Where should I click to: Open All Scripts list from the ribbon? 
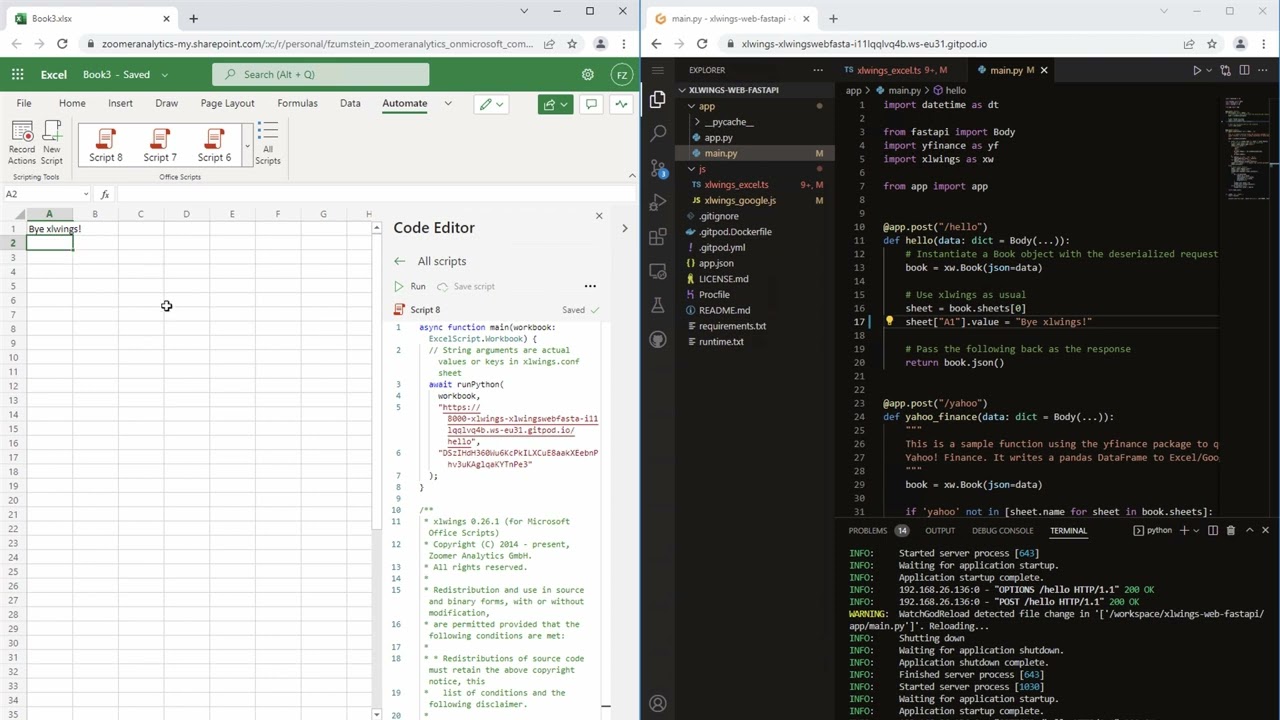[267, 143]
